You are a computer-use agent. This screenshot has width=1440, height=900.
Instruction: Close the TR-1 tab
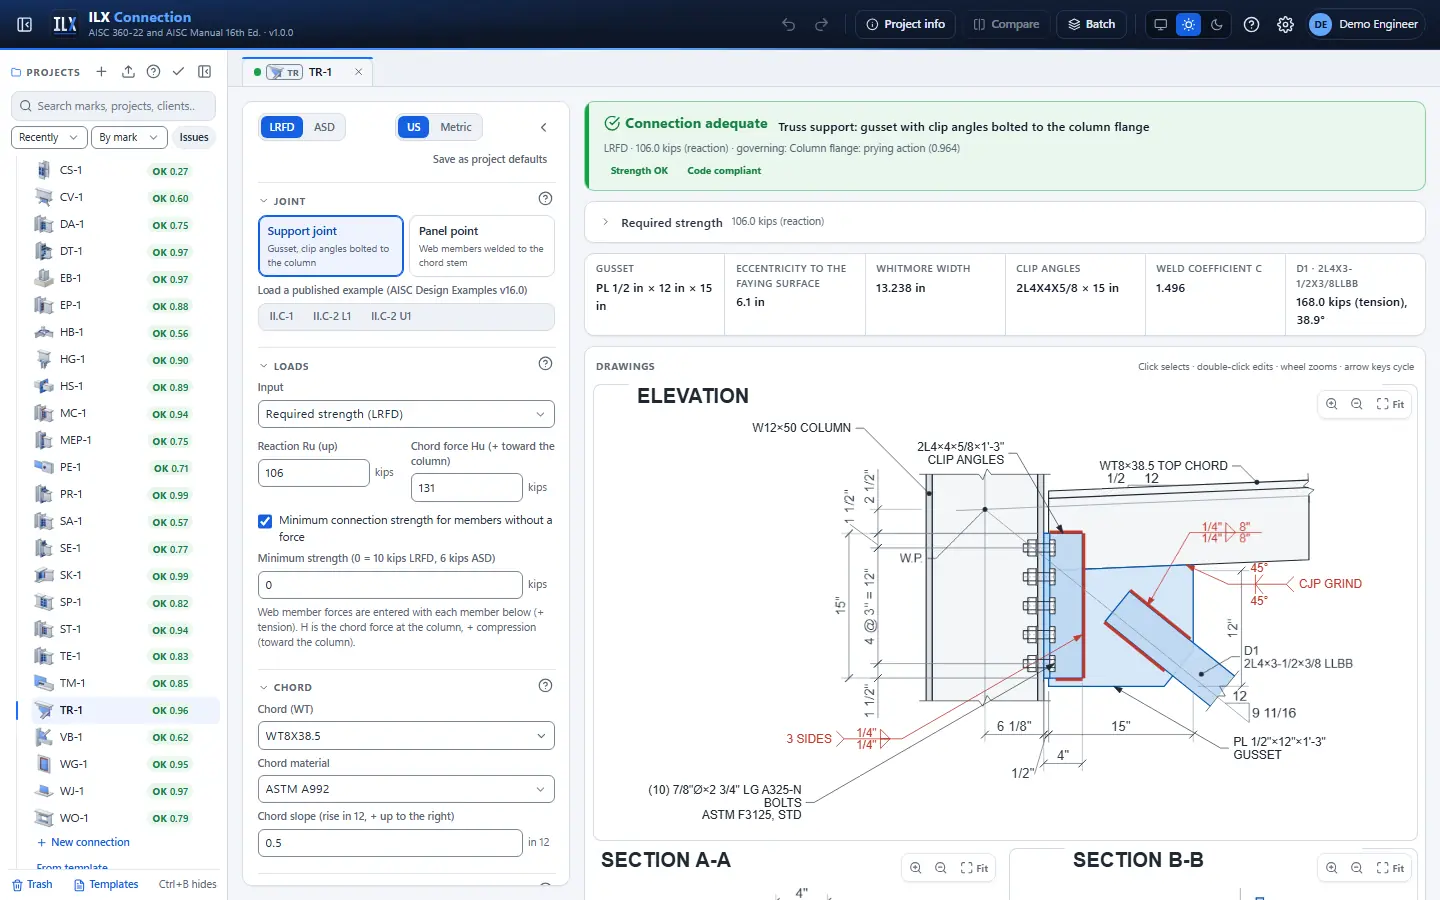[358, 72]
